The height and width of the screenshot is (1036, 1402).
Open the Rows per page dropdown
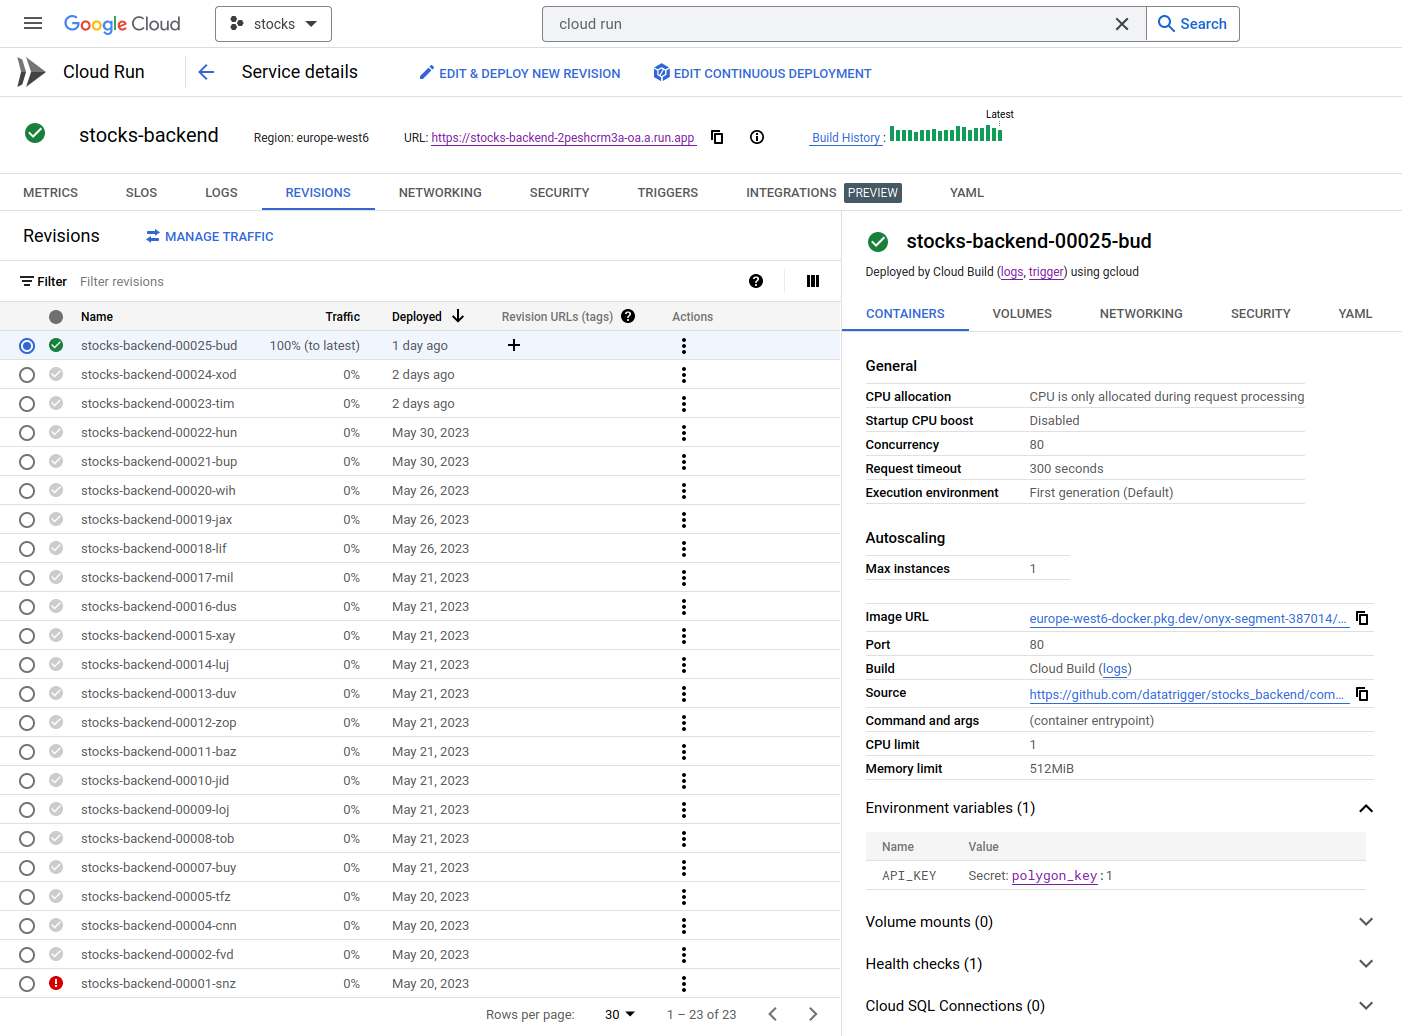(620, 1014)
